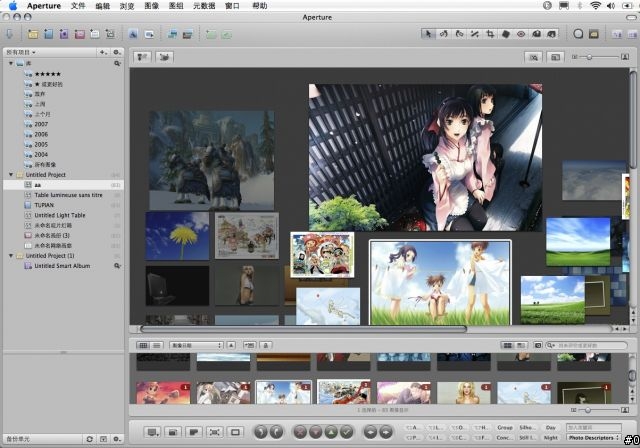This screenshot has width=640, height=448.
Task: Apply the Night keyword button
Action: point(551,438)
